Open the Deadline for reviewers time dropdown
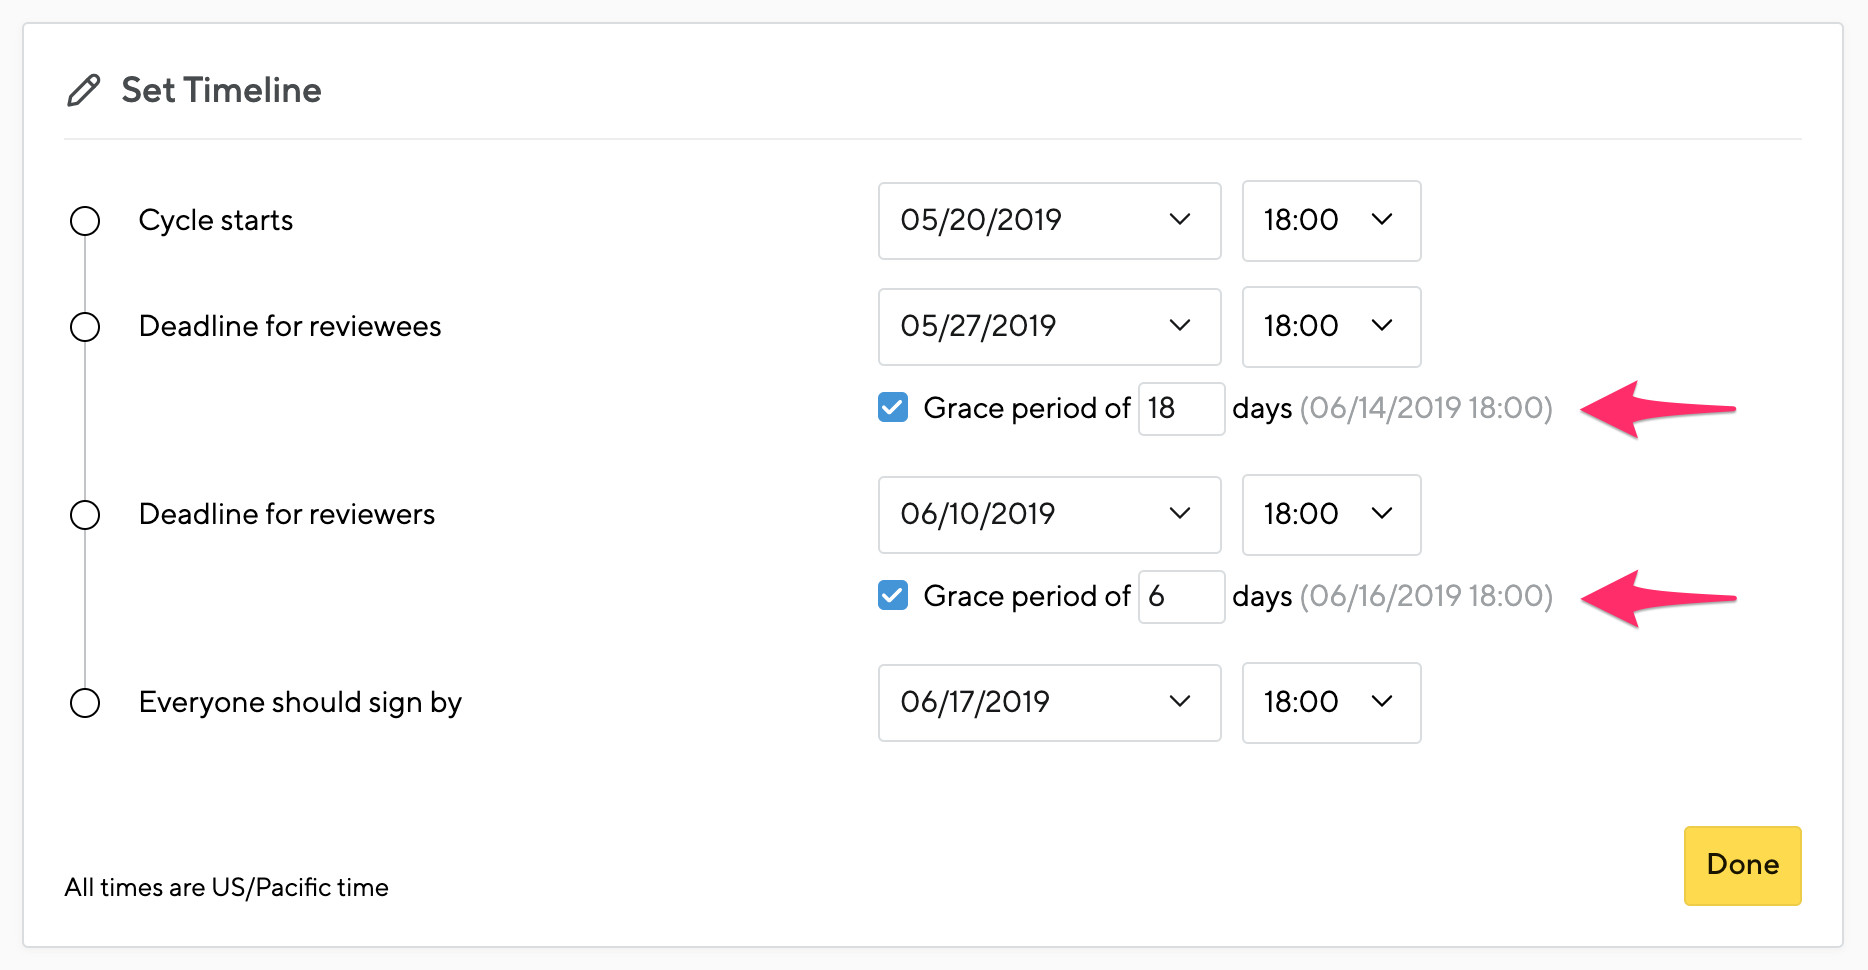 (x=1331, y=515)
